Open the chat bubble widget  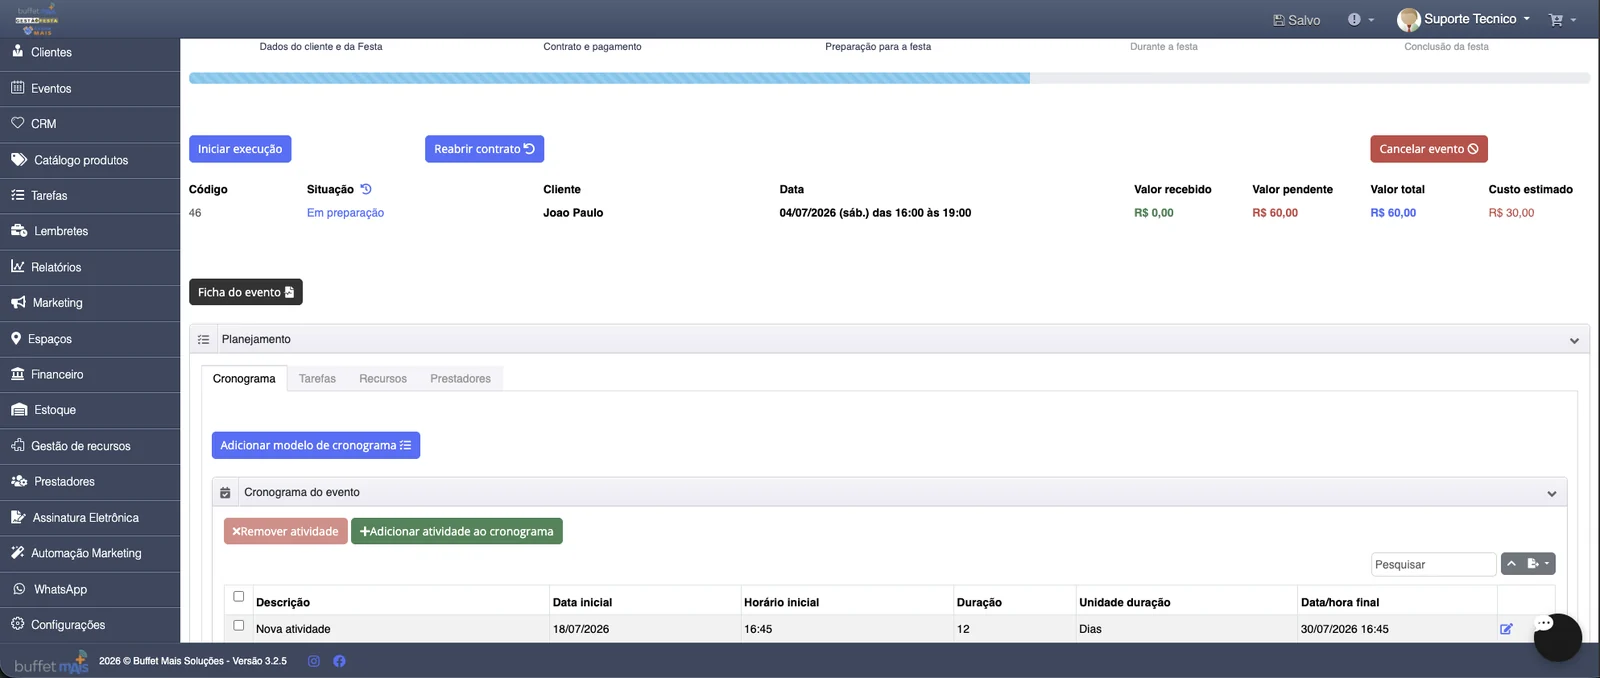tap(1557, 637)
